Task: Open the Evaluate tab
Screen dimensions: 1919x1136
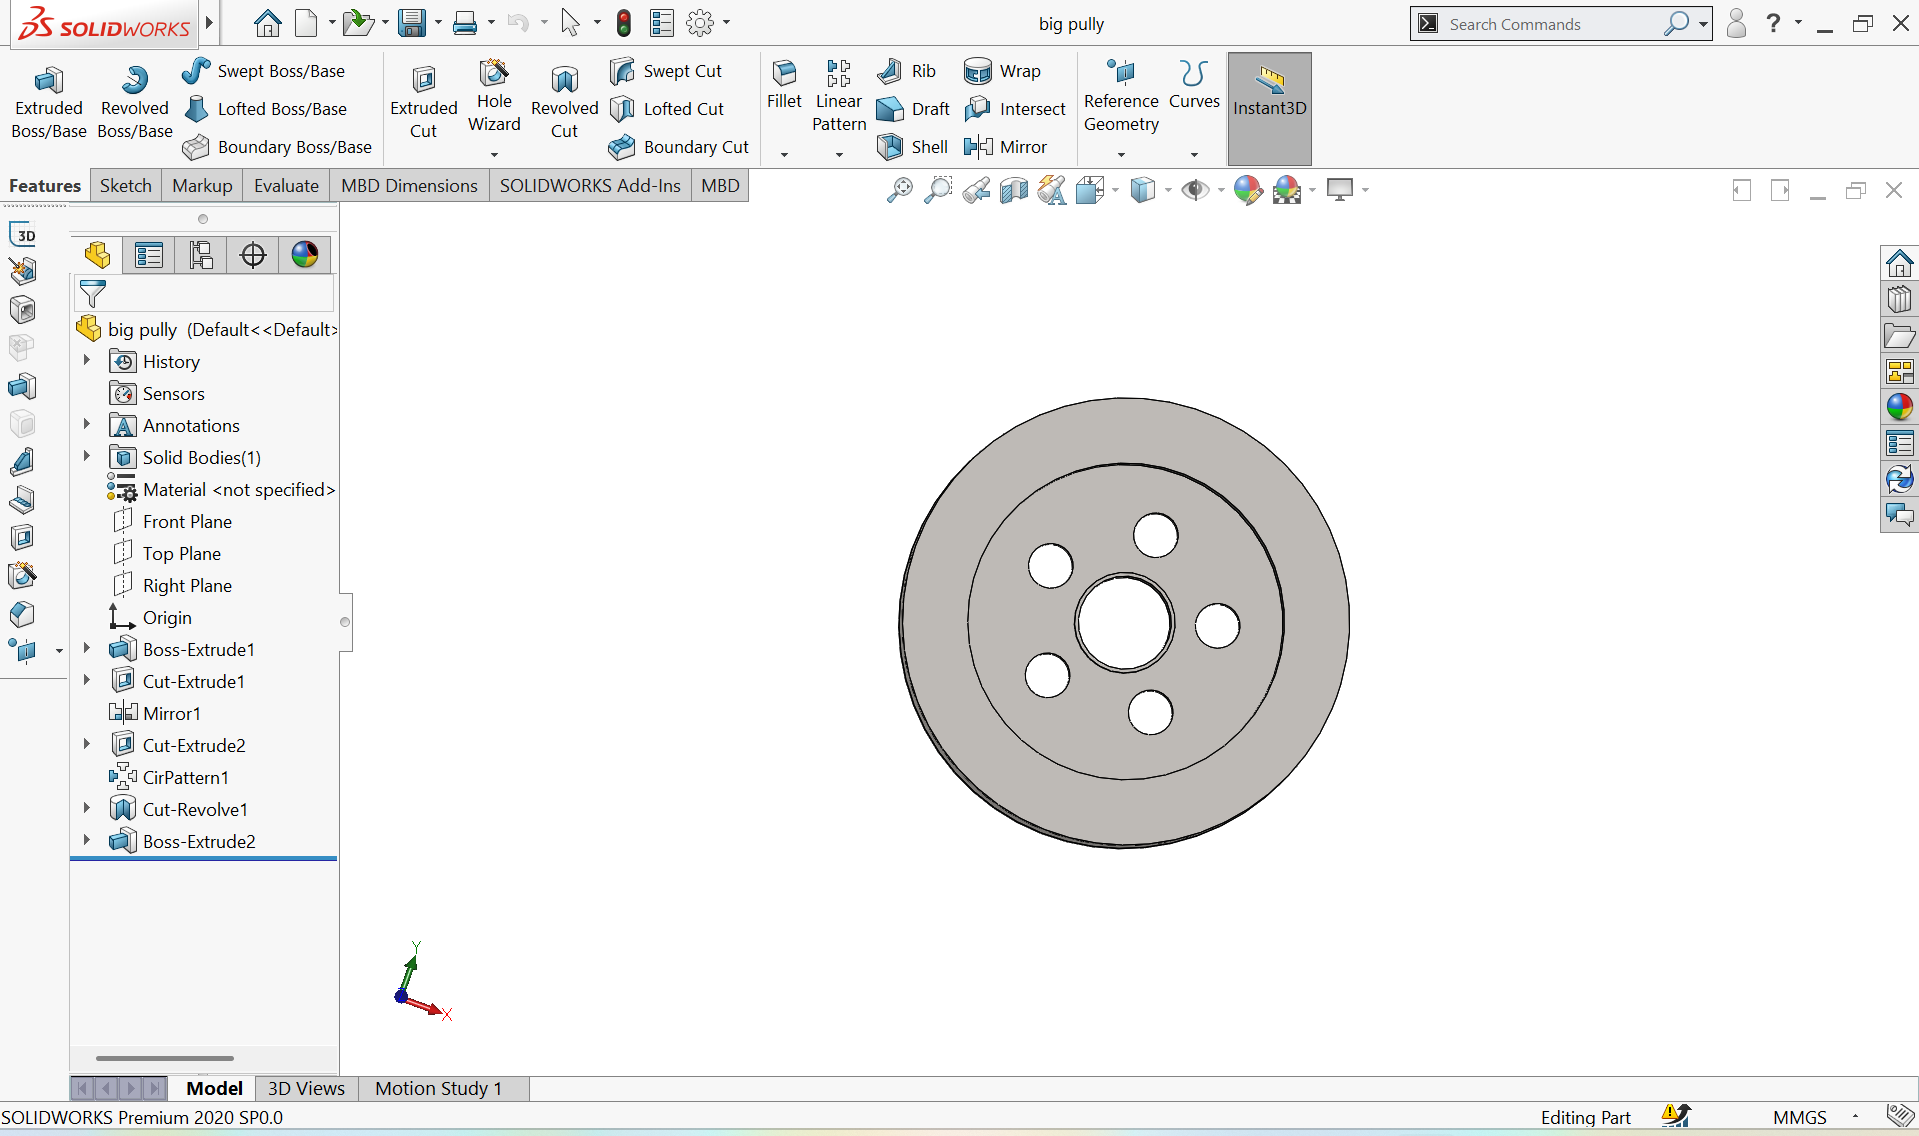Action: 286,186
